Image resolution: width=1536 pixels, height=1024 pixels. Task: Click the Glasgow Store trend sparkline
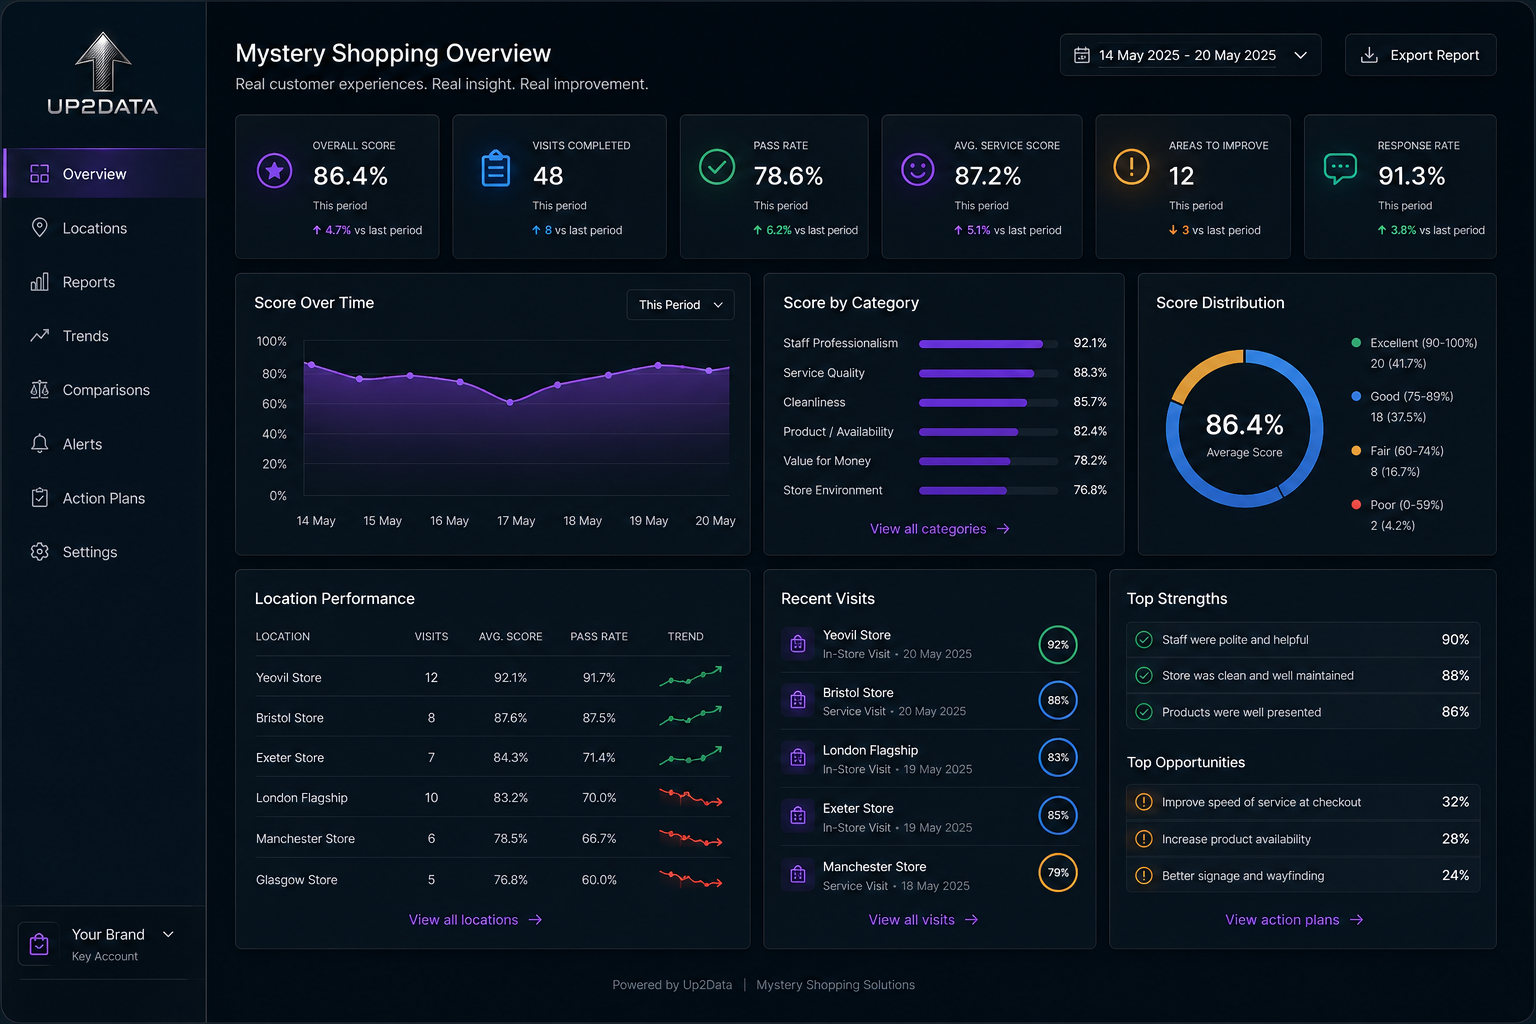tap(690, 880)
